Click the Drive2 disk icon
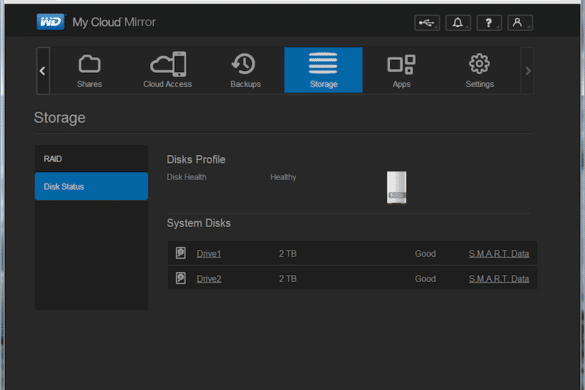The height and width of the screenshot is (390, 585). (181, 278)
